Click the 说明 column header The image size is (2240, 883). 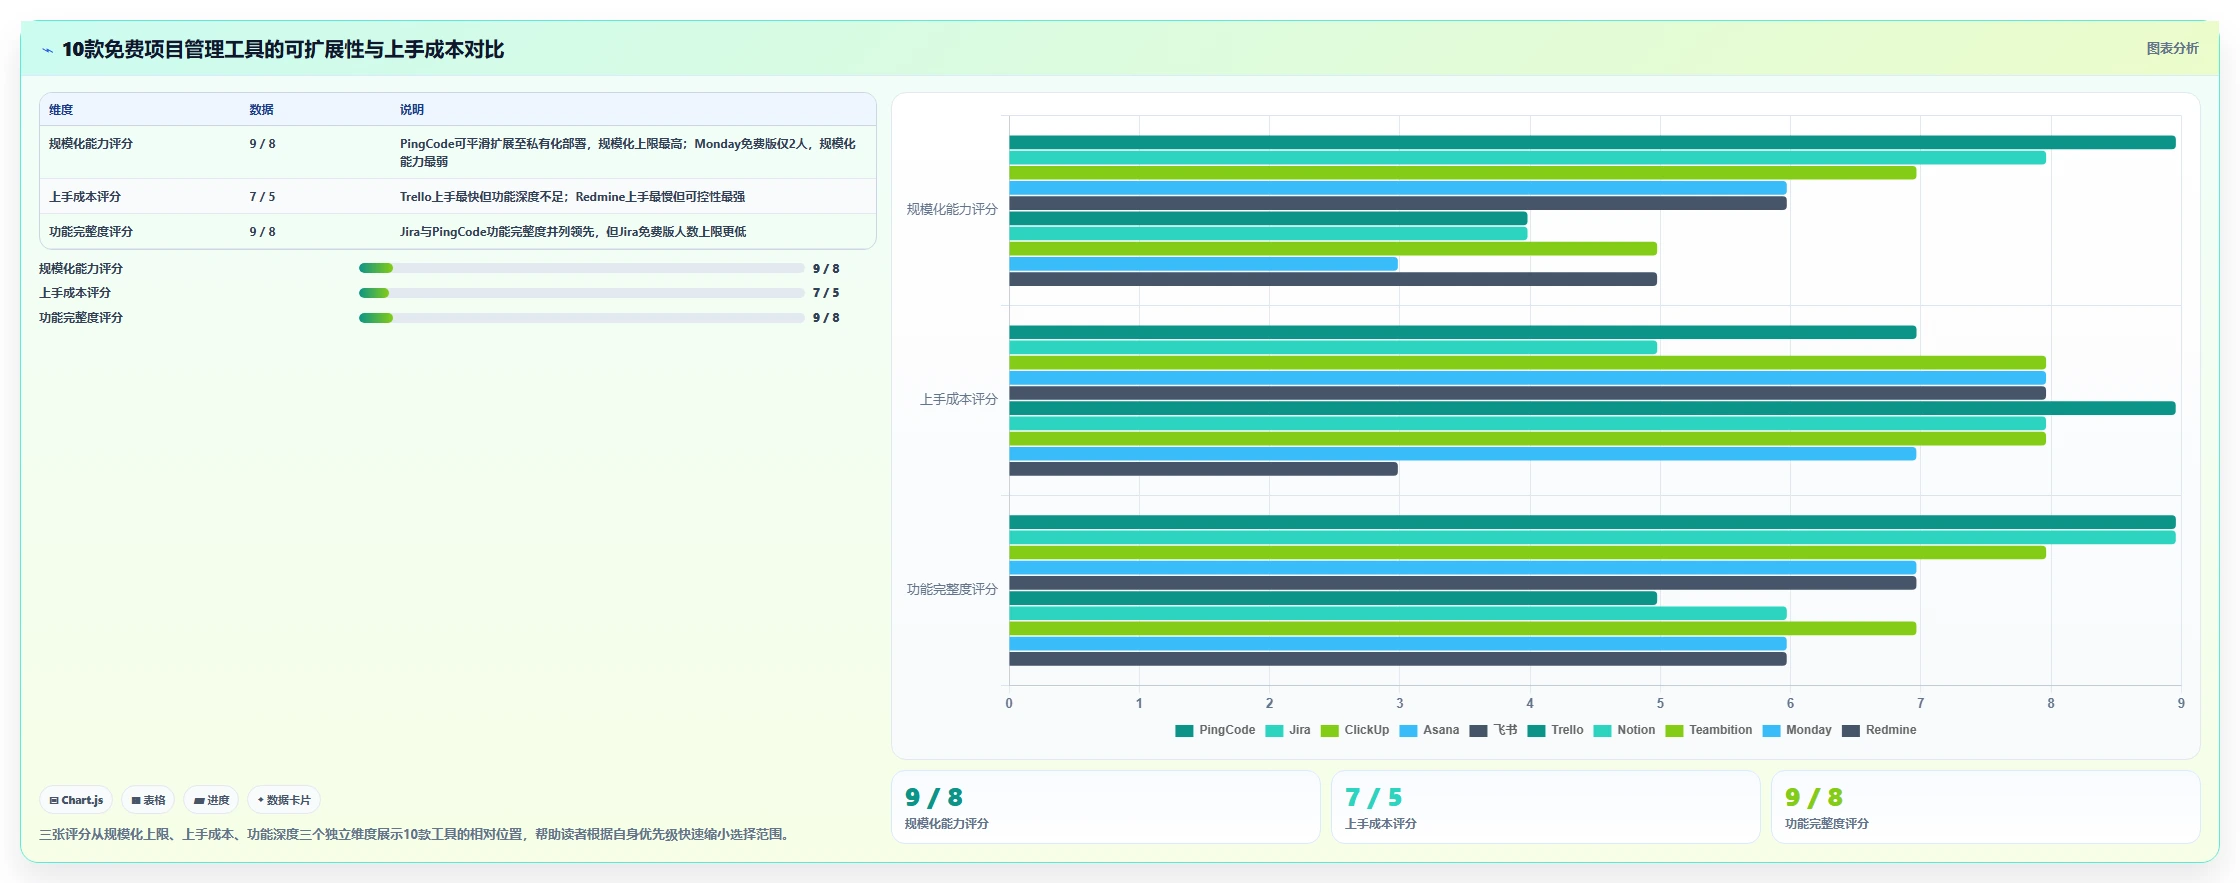(412, 110)
